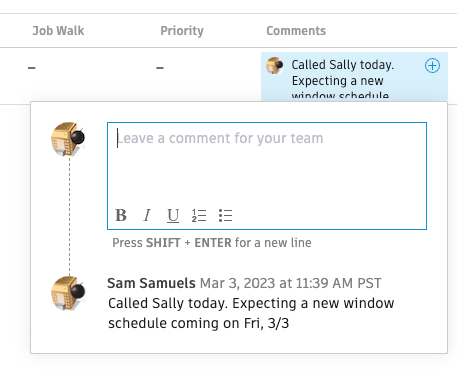This screenshot has width=457, height=374.
Task: Click Sam Samuels' avatar in comment thread
Action: [68, 293]
